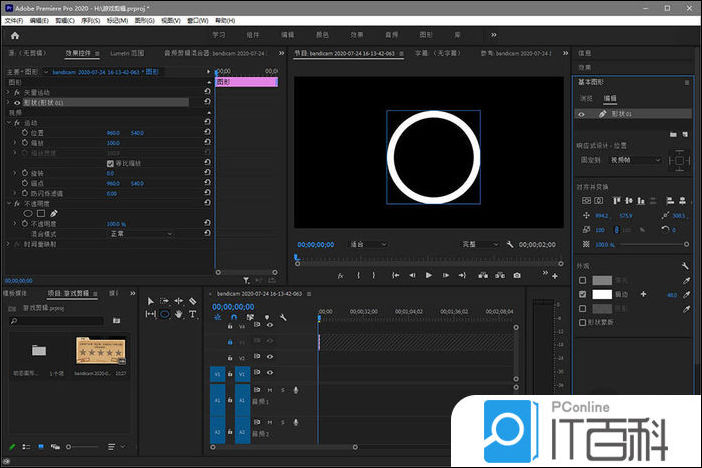Open the 适合 zoom level dropdown
The image size is (702, 468).
click(364, 243)
